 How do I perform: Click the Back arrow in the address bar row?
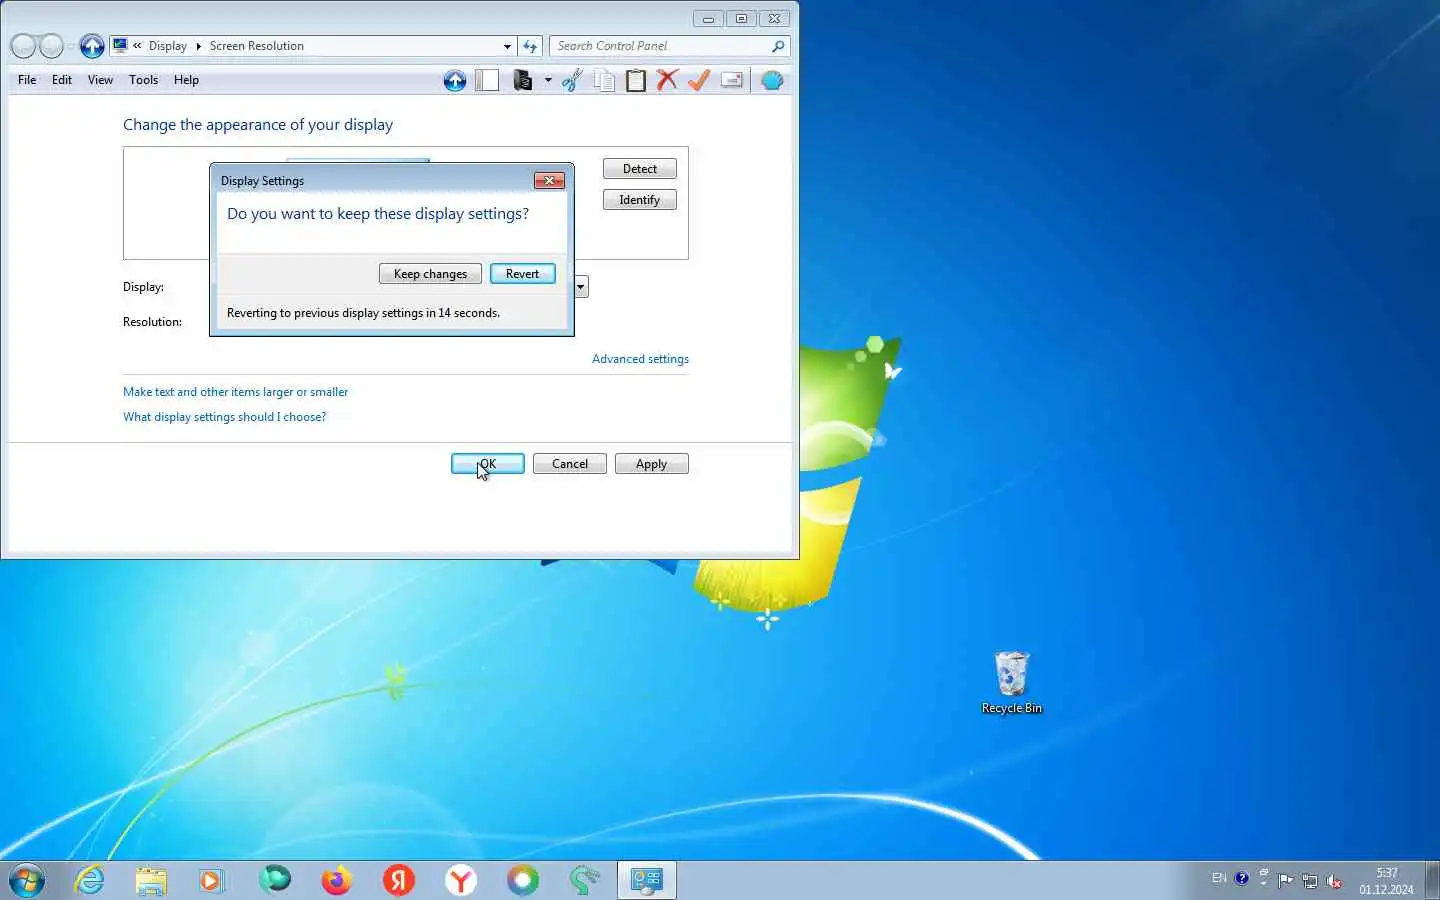click(23, 46)
